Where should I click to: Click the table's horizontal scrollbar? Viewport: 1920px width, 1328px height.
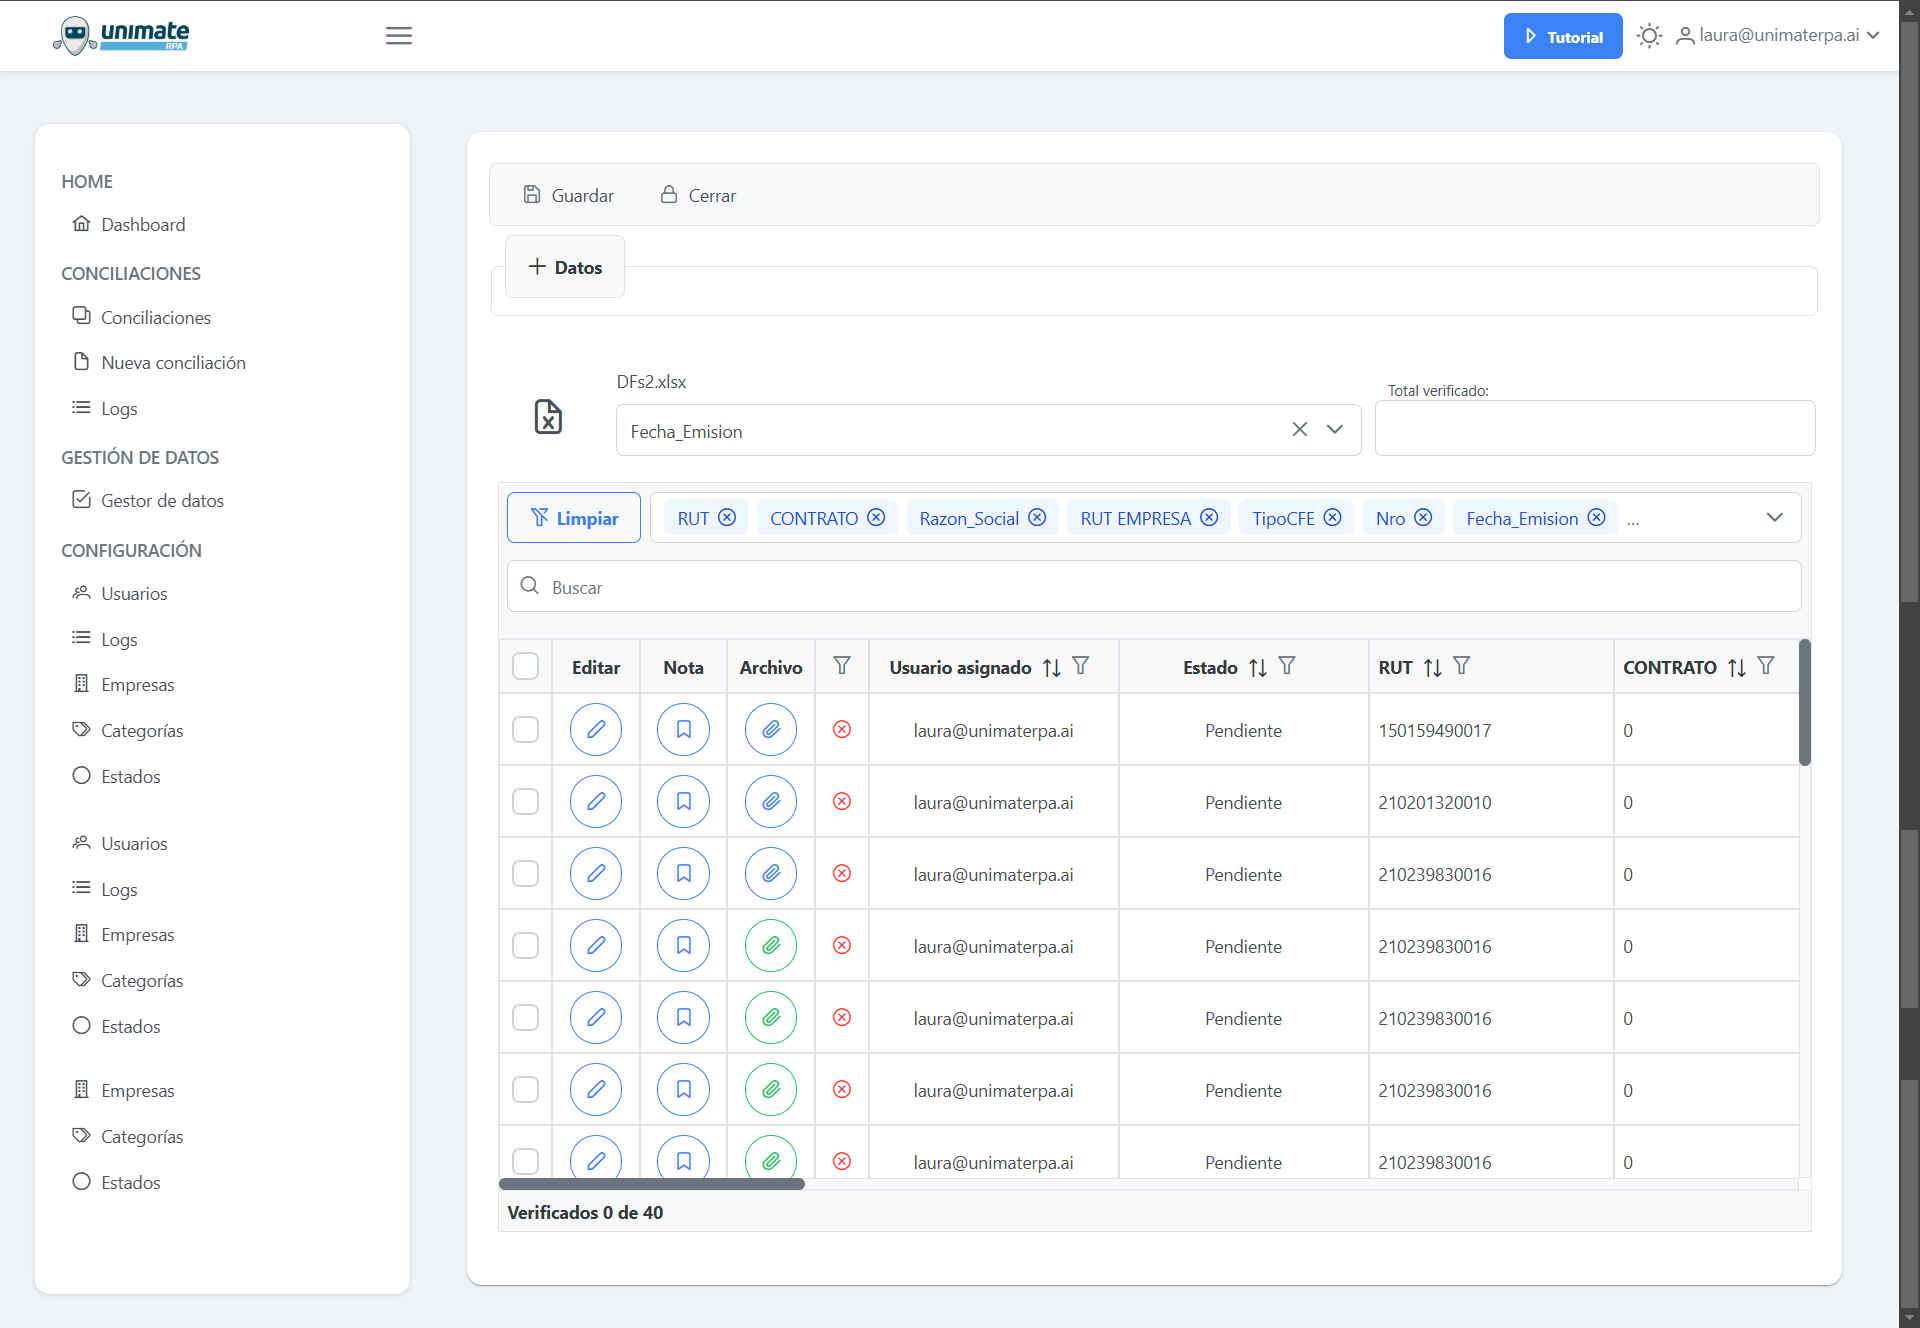(651, 1184)
